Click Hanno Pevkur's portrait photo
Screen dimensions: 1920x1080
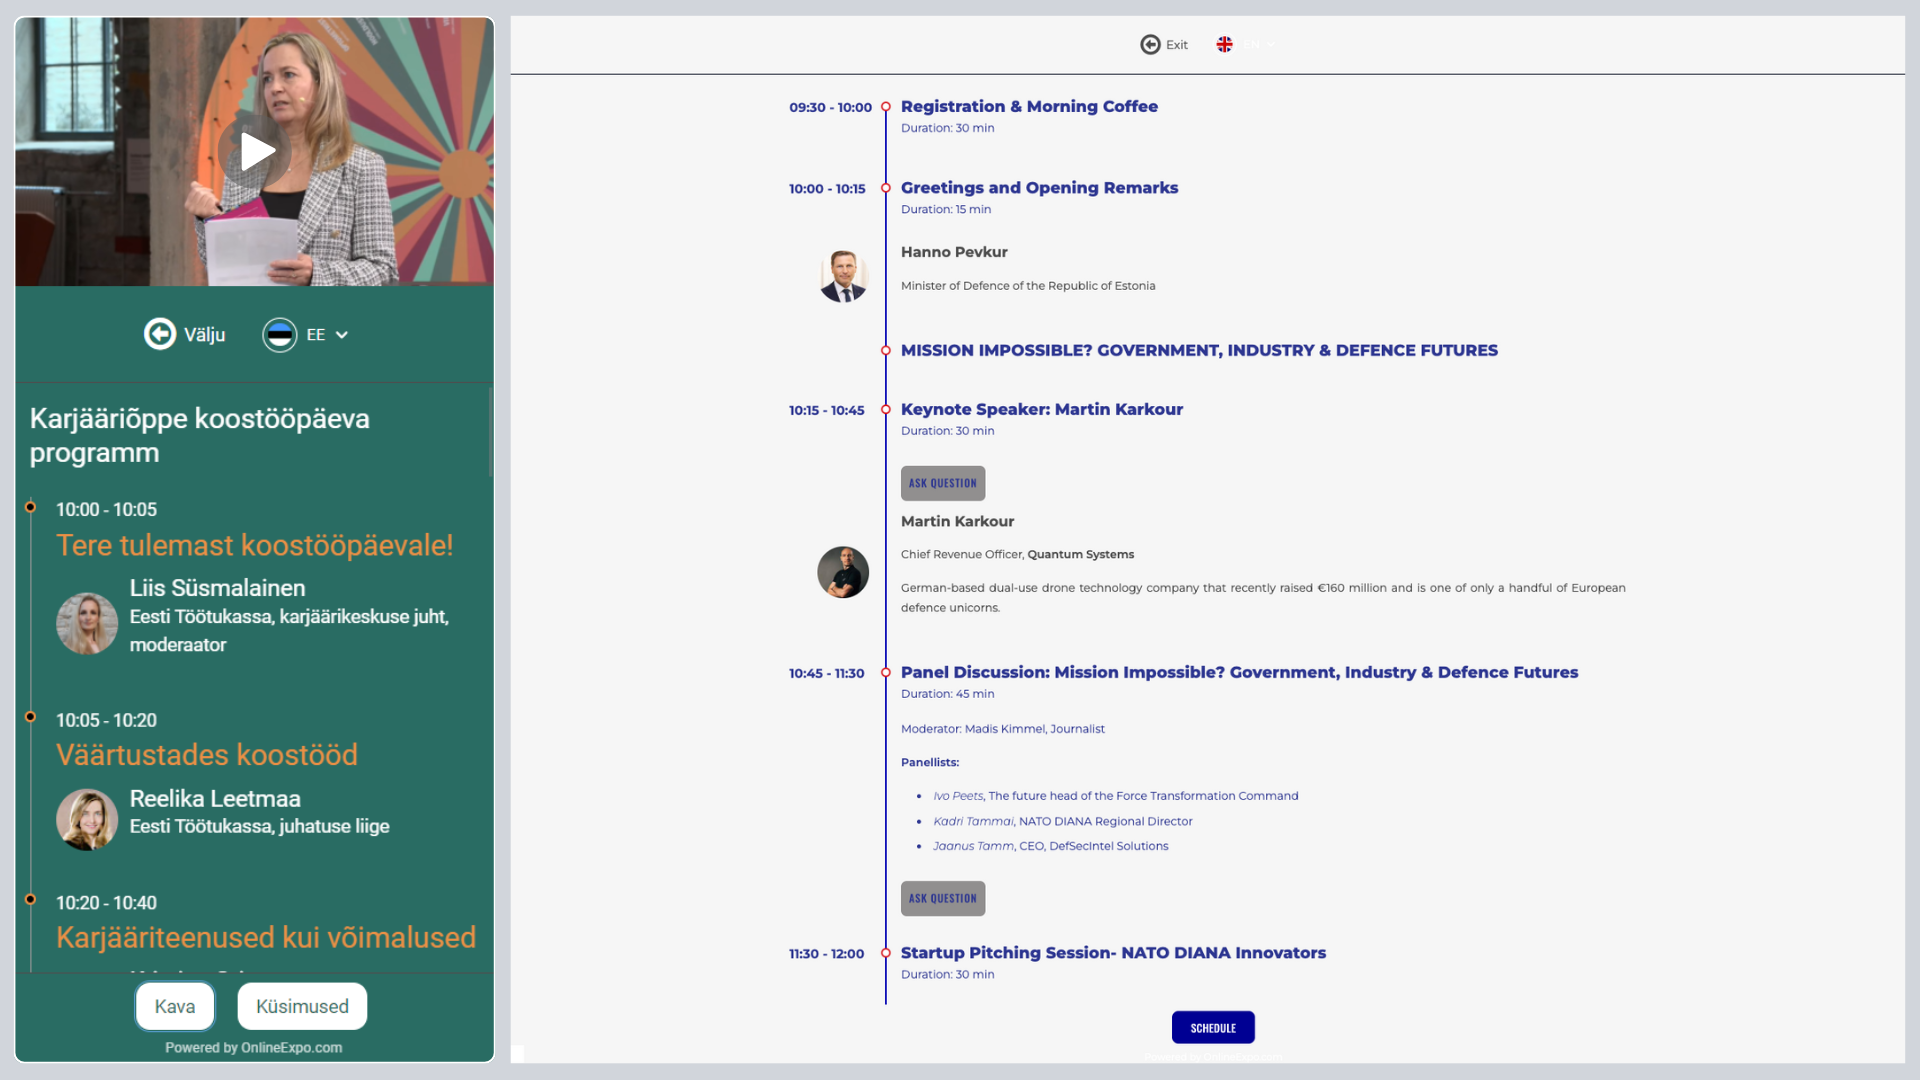pos(843,276)
